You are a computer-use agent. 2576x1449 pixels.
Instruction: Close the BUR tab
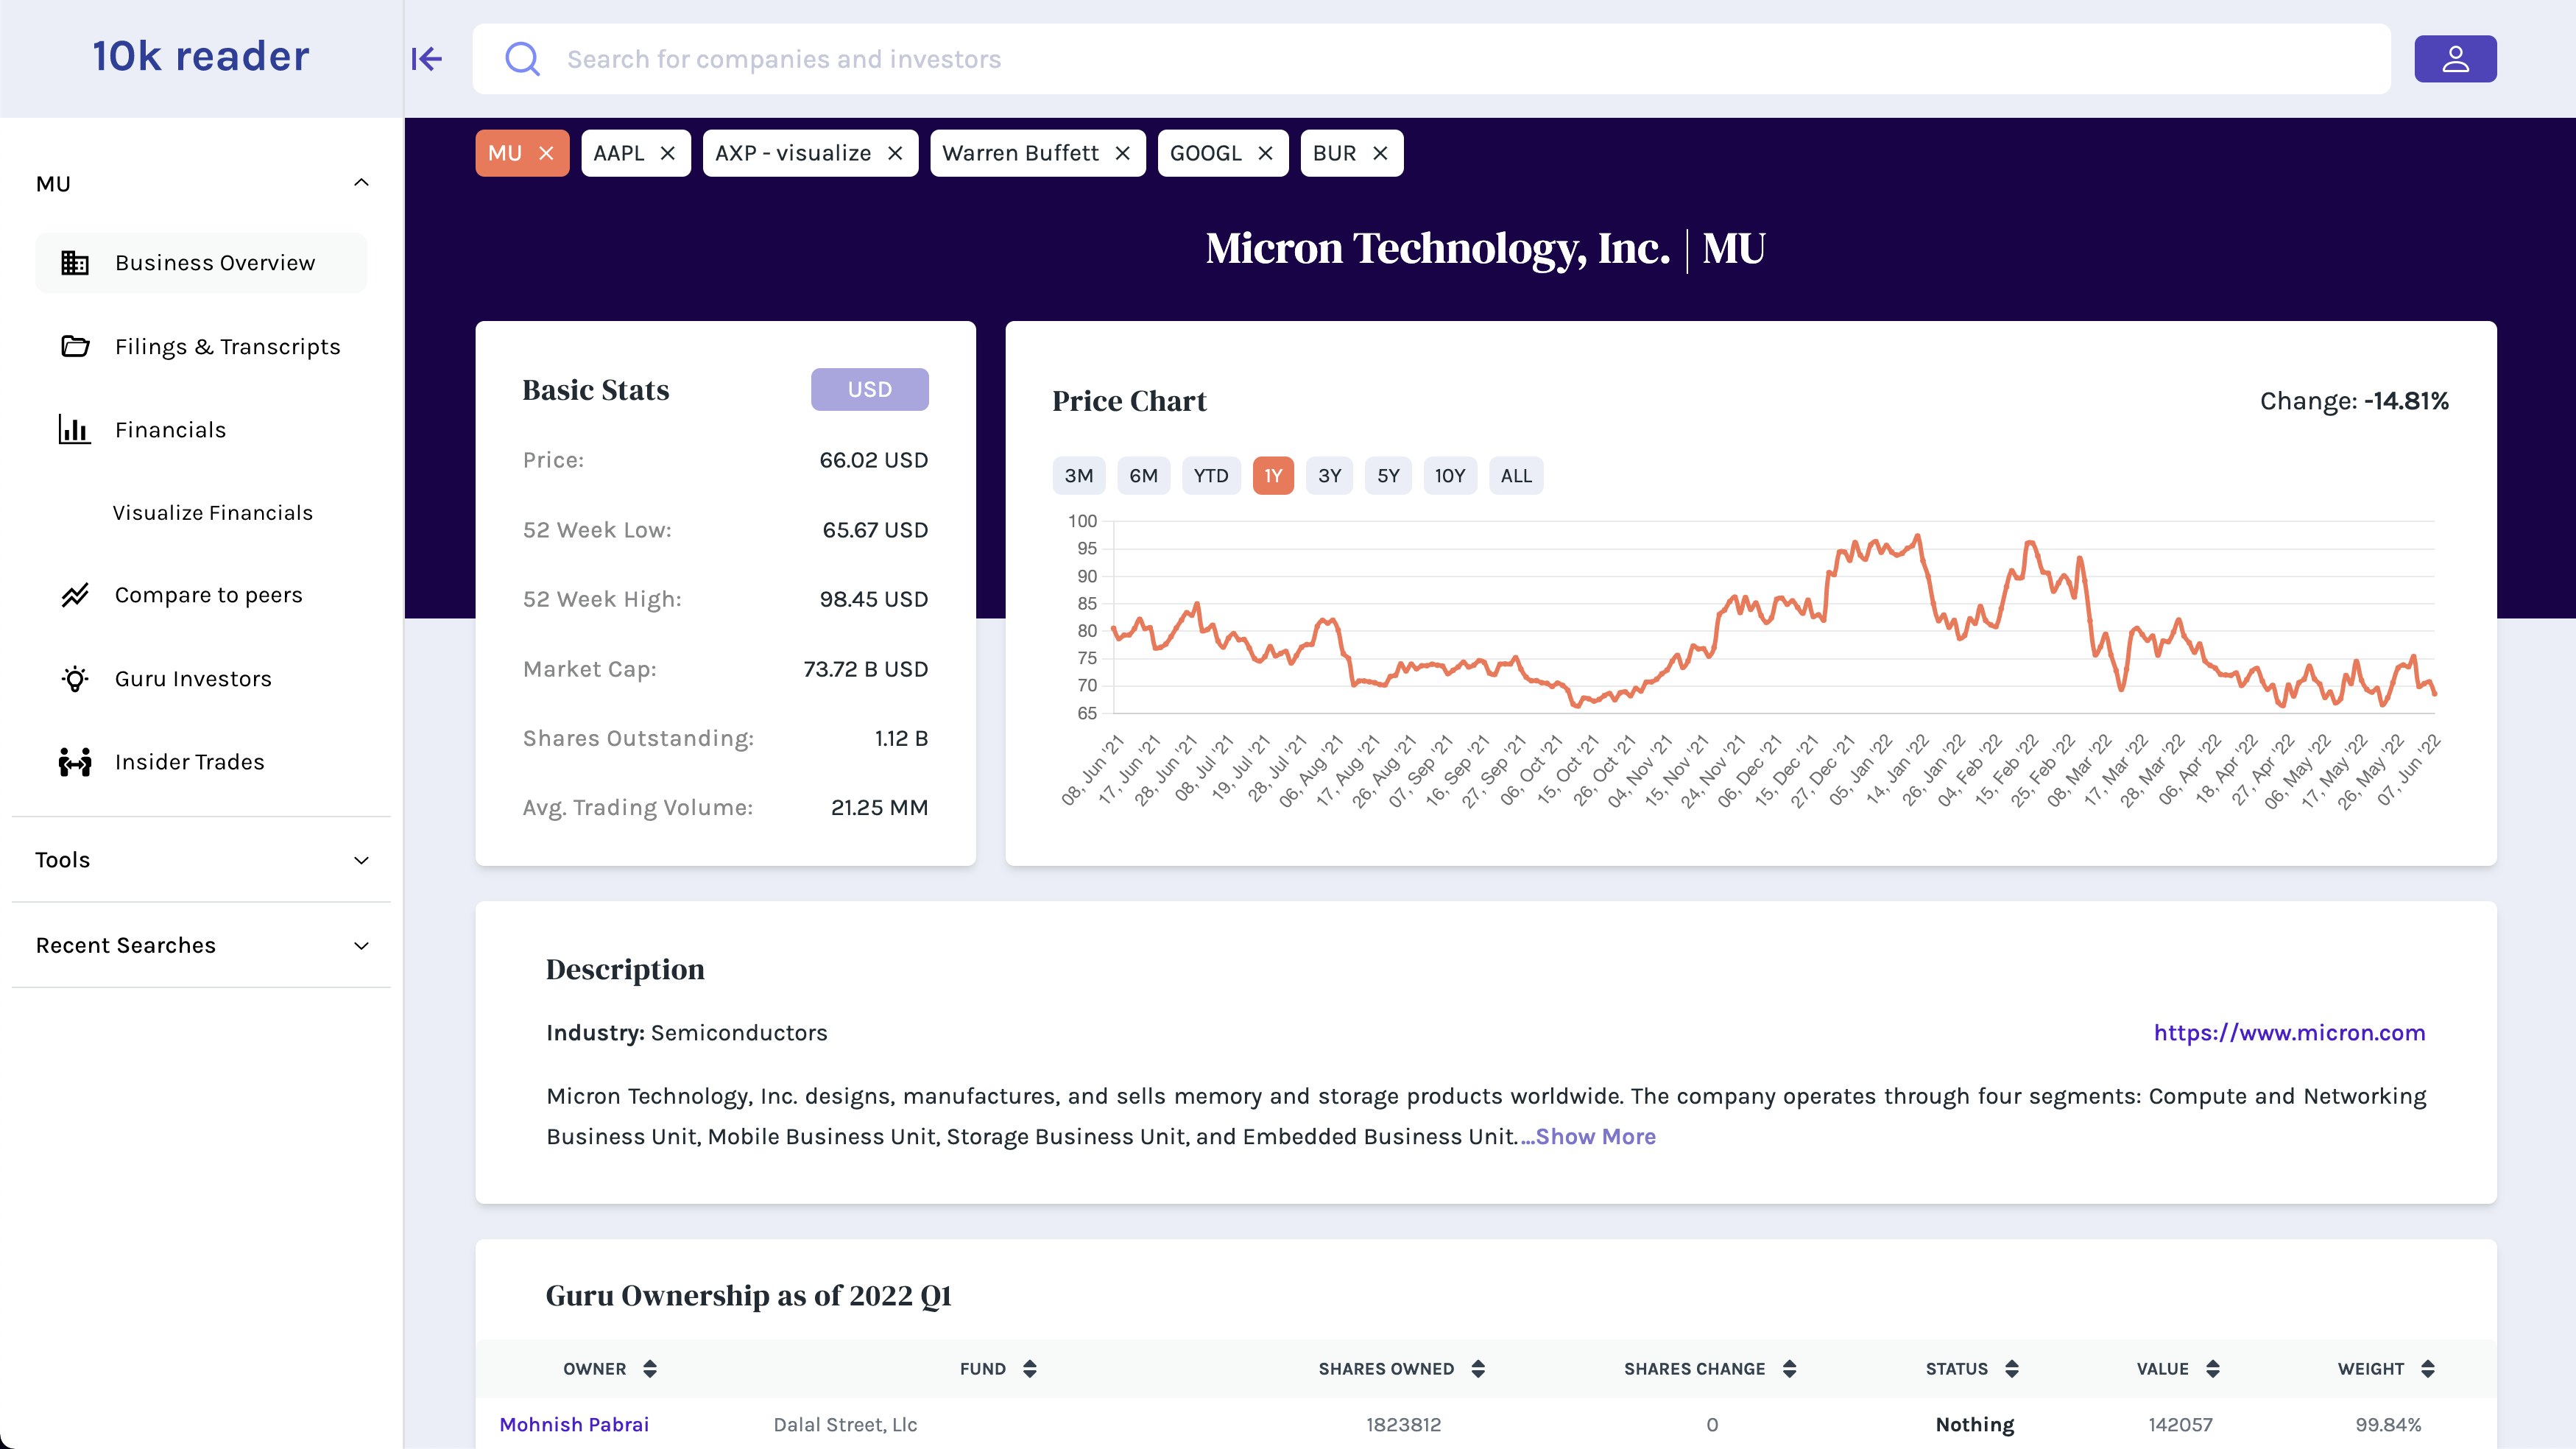pos(1380,153)
